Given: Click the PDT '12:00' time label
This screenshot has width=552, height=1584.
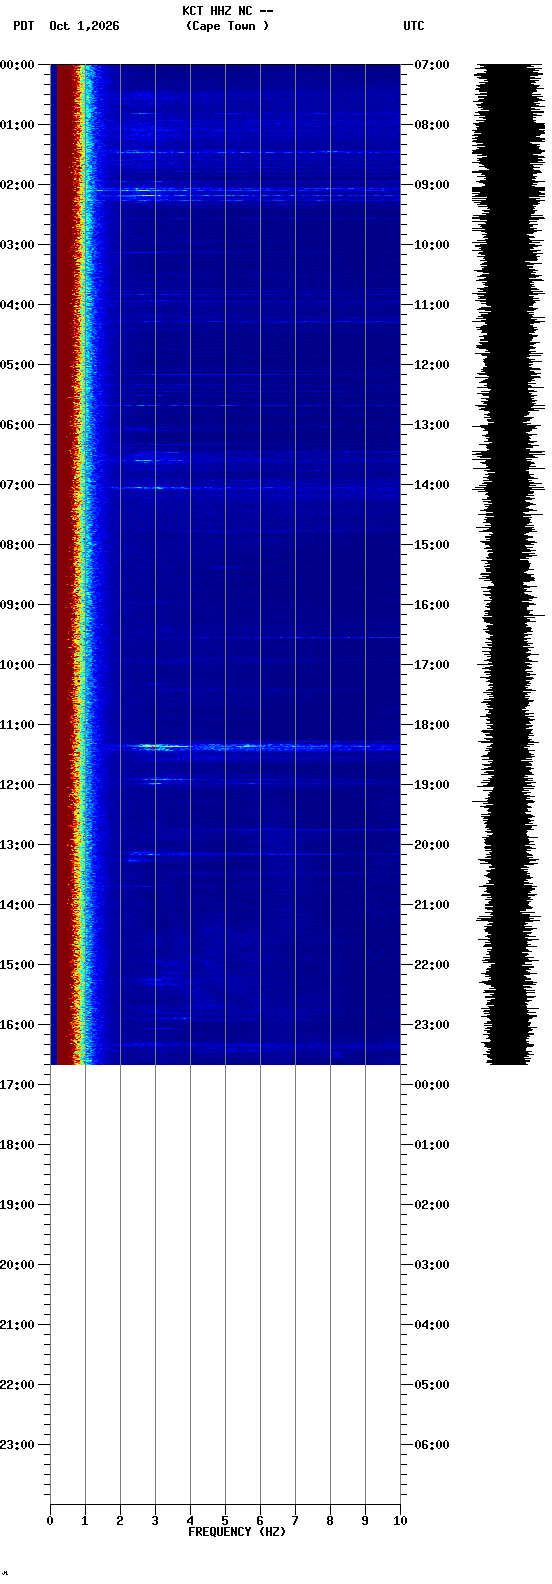Looking at the screenshot, I should coord(17,785).
